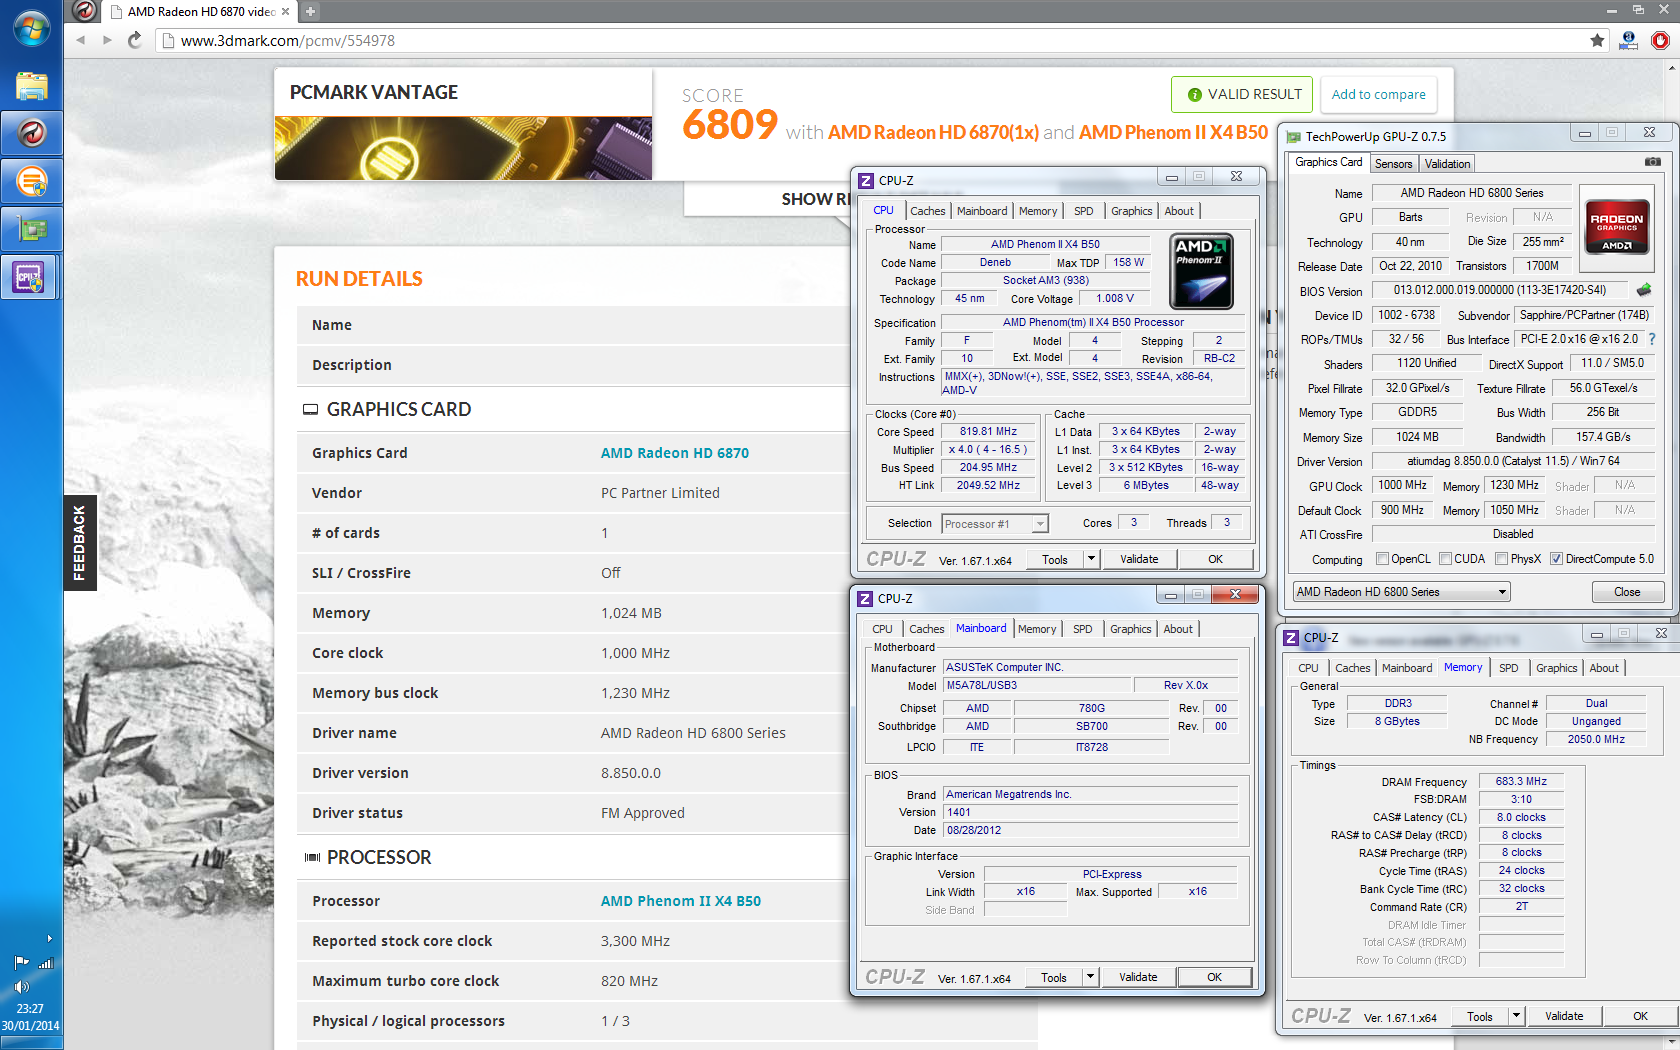Show hidden tray icons arrow
The width and height of the screenshot is (1680, 1050).
click(49, 938)
